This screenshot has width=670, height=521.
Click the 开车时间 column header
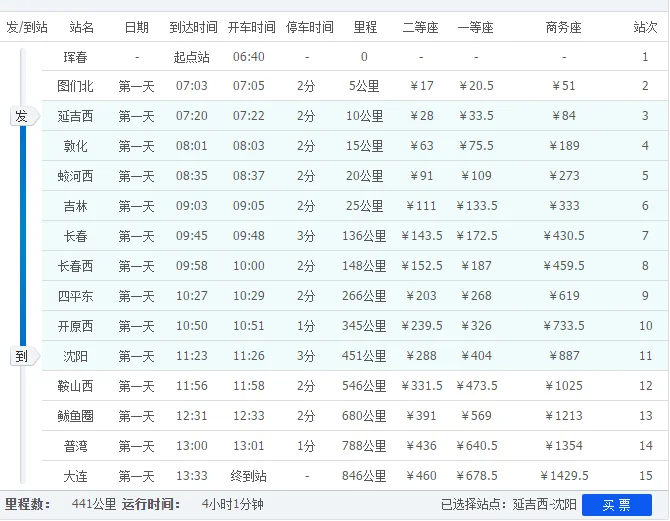(x=251, y=27)
